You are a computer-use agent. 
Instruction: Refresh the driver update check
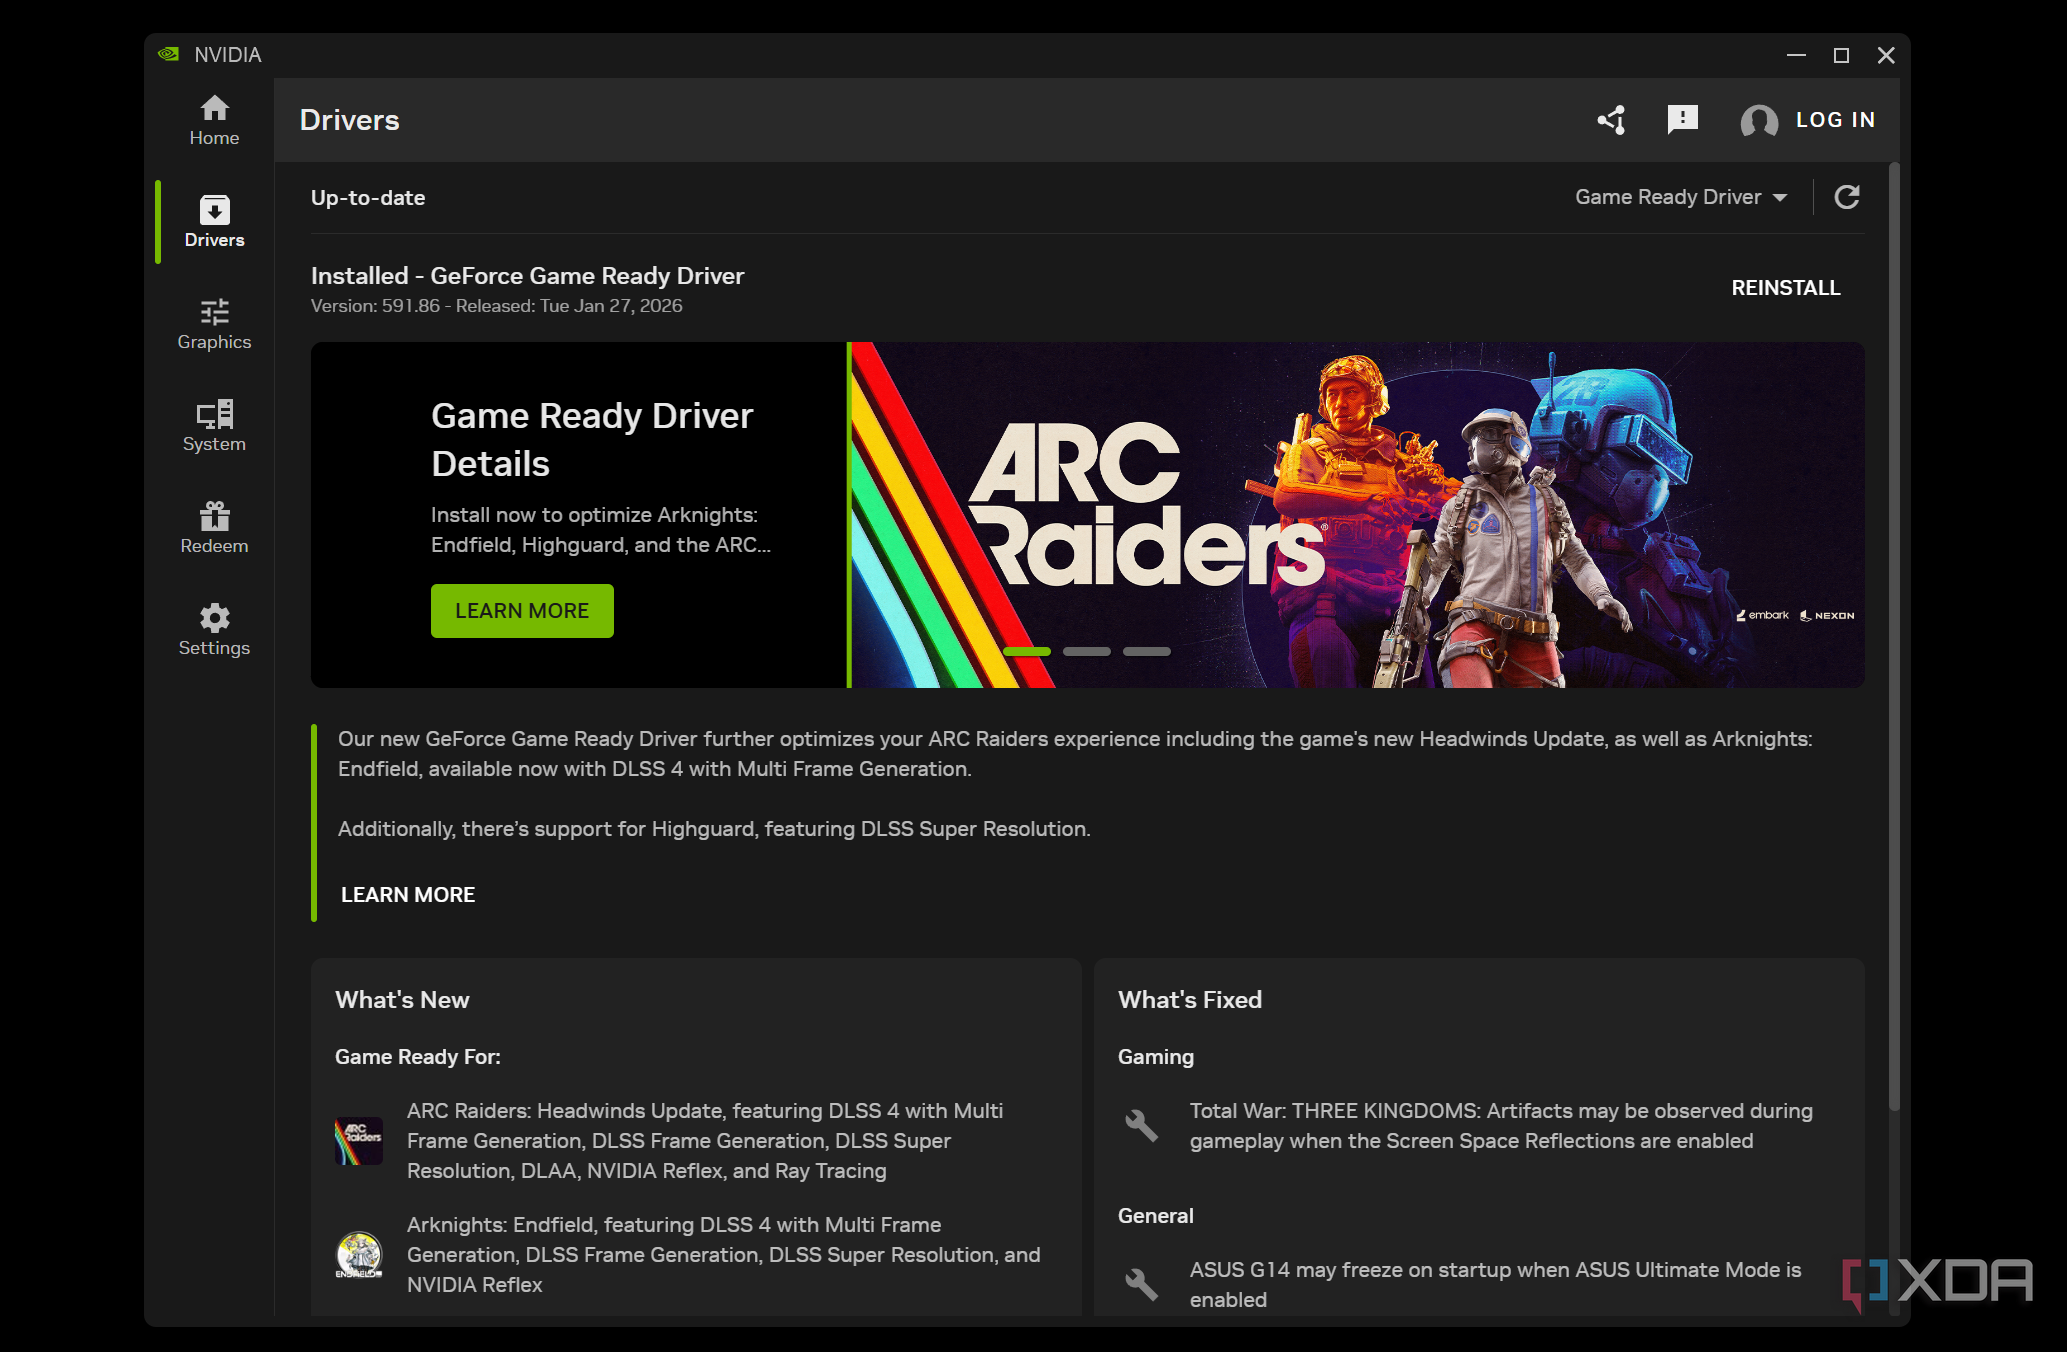[1846, 197]
